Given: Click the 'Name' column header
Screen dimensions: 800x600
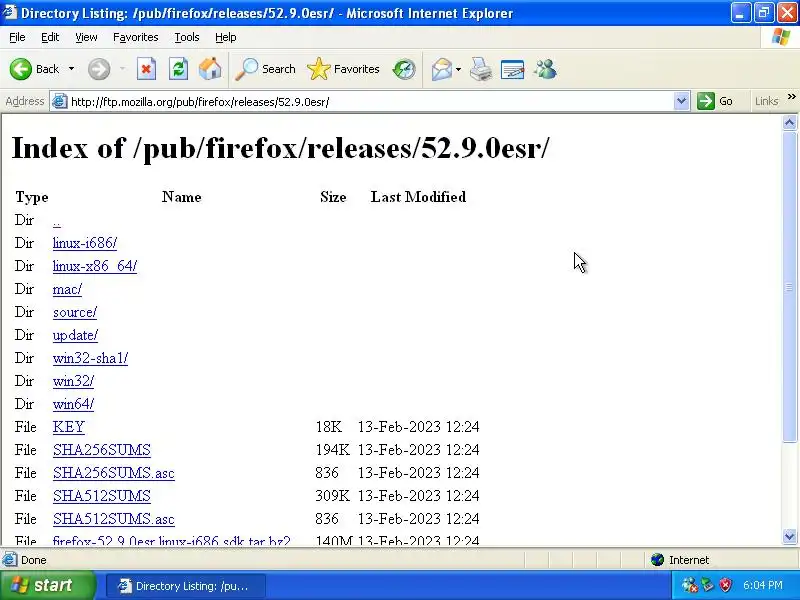Looking at the screenshot, I should coord(182,197).
